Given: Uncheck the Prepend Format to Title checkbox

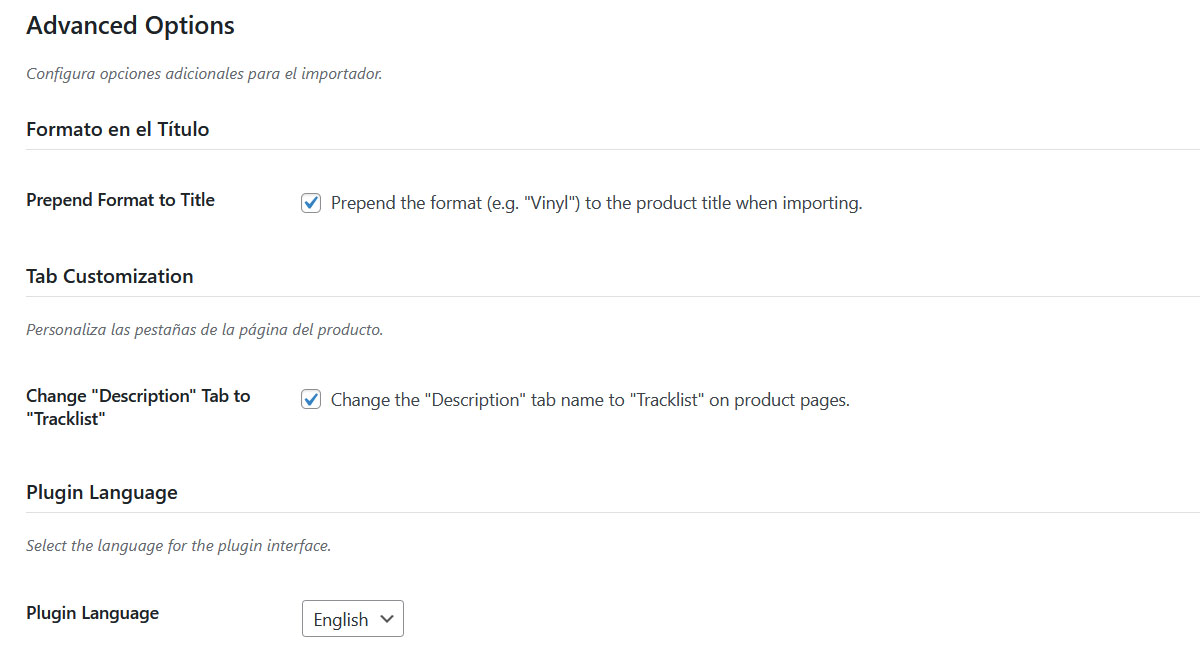Looking at the screenshot, I should (311, 203).
